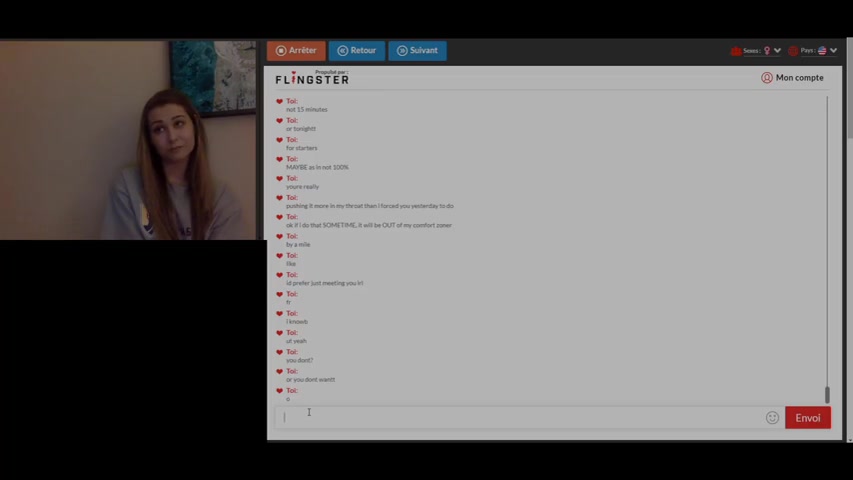Click the webcam video thumbnail
Viewport: 853px width, 480px height.
[128, 140]
